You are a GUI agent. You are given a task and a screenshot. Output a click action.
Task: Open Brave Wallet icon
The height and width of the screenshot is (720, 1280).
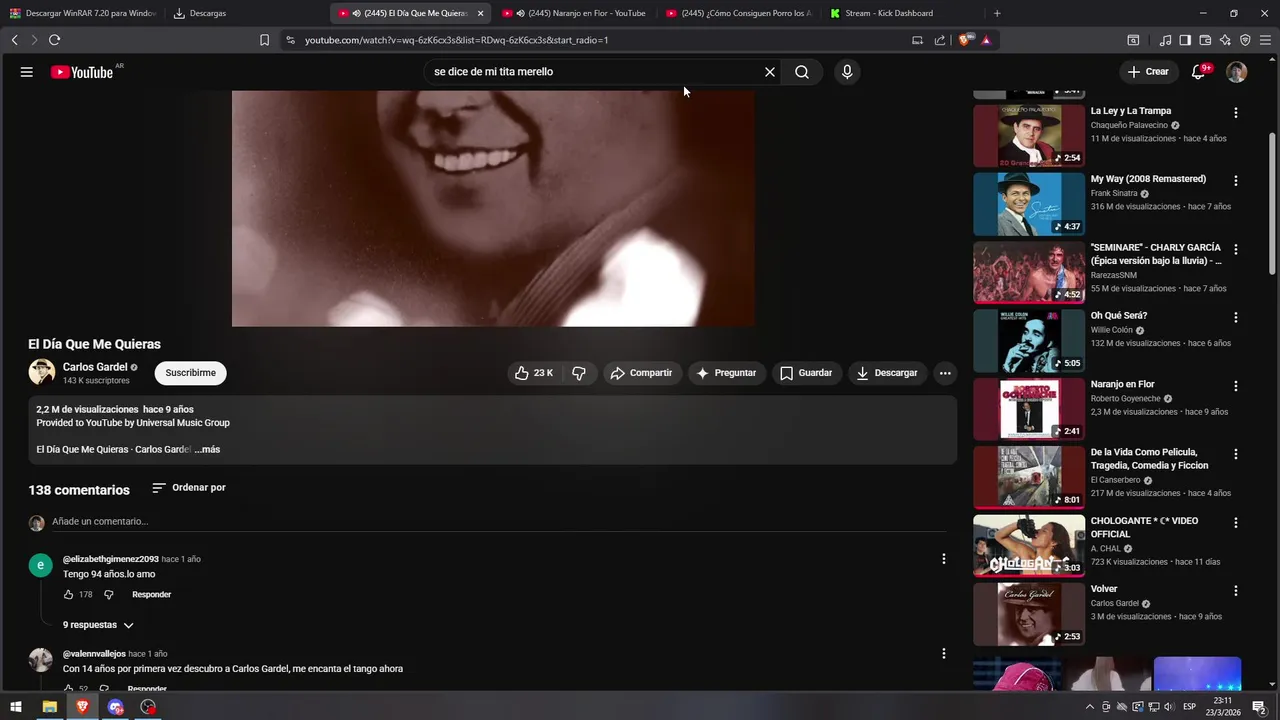coord(1205,40)
